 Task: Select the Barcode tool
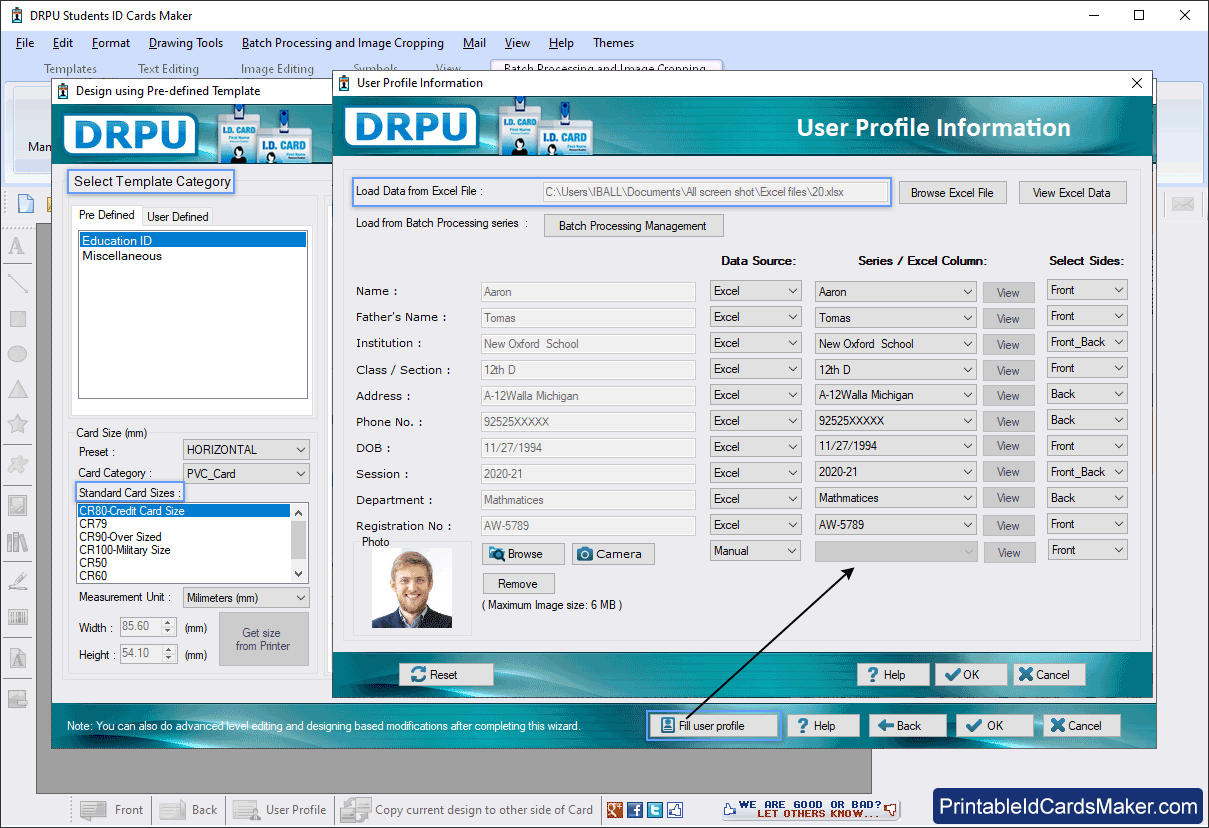17,617
